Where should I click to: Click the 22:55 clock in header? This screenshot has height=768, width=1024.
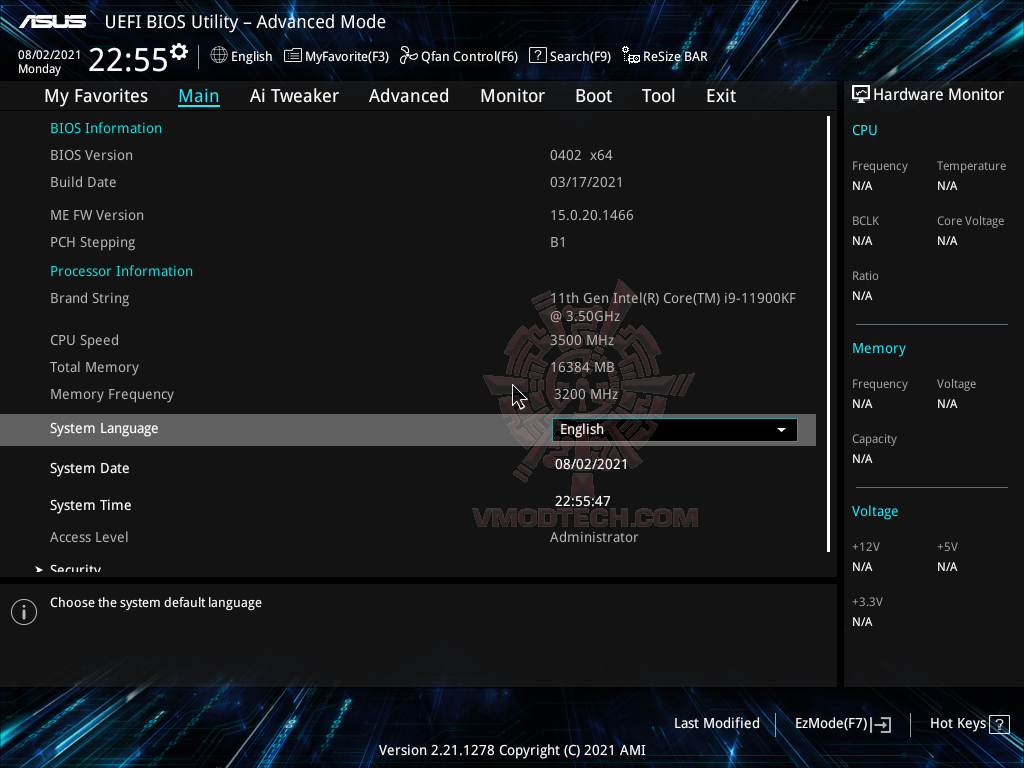point(128,59)
